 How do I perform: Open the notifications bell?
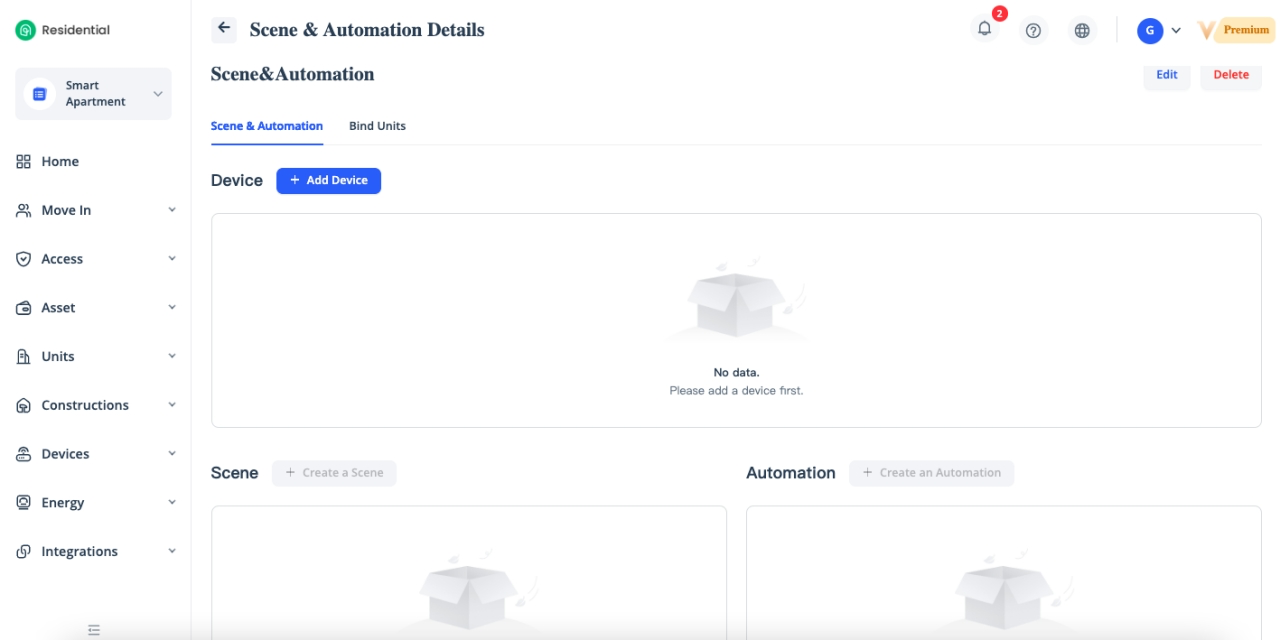pyautogui.click(x=985, y=29)
